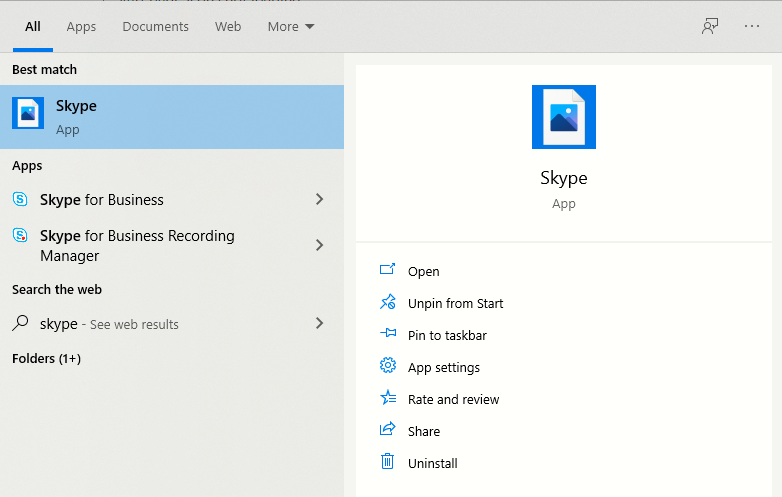Choose Unpin from Start

[455, 304]
